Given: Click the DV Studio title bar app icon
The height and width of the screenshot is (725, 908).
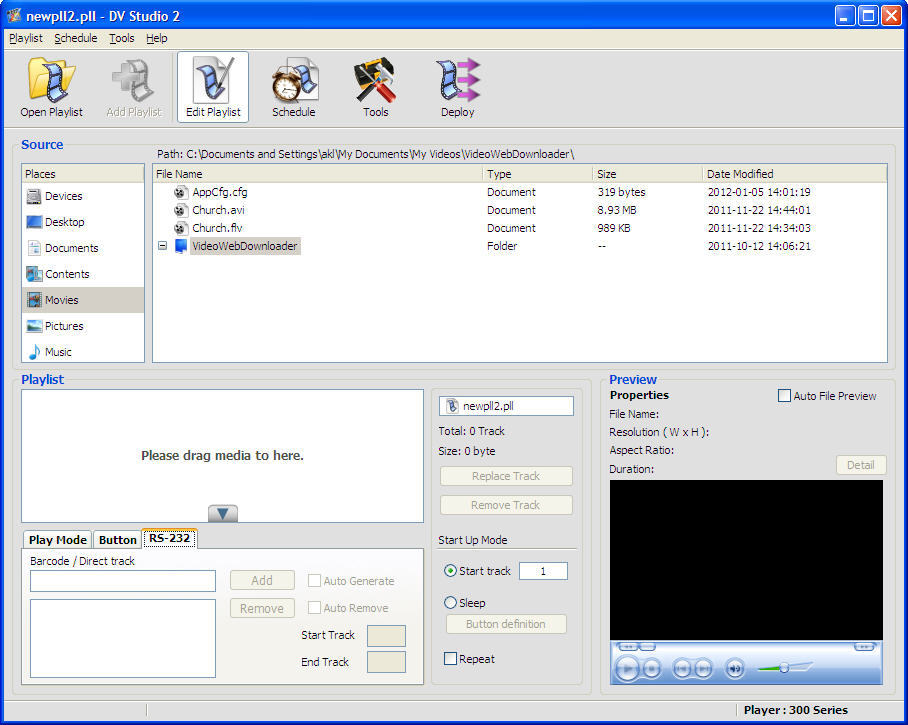Looking at the screenshot, I should pyautogui.click(x=13, y=16).
